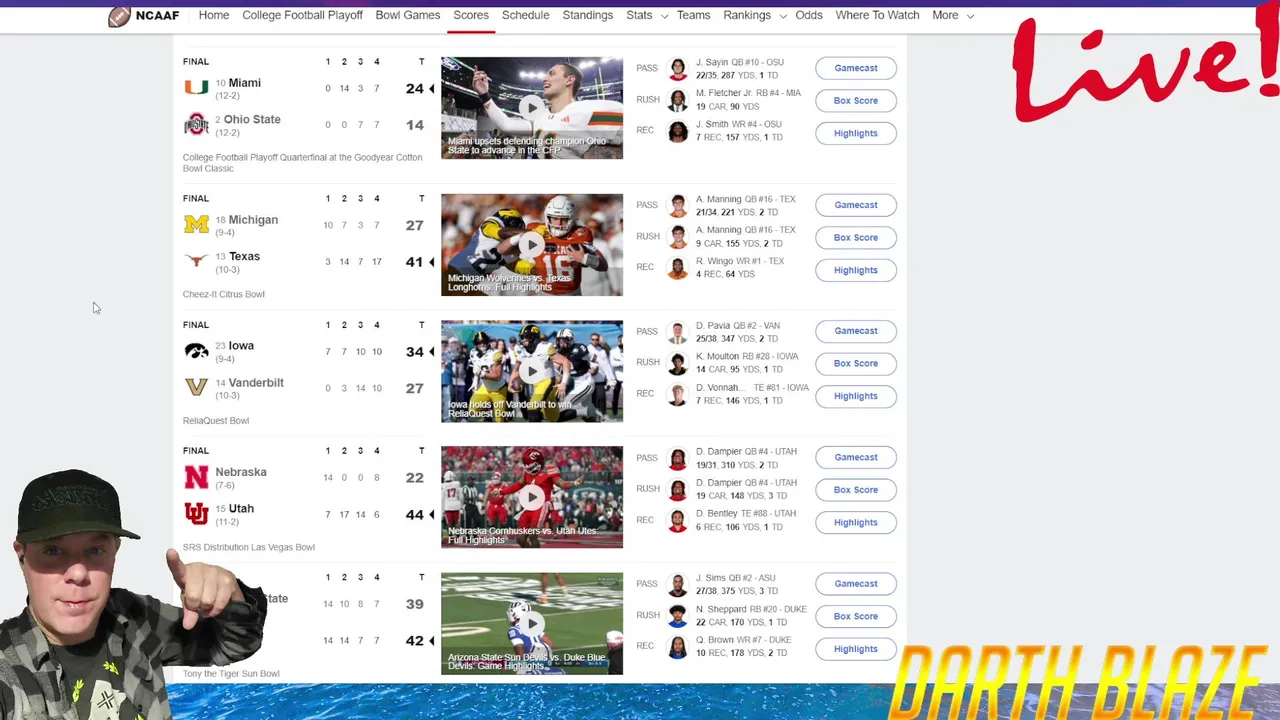Click J. Smith player headshot

[x=678, y=131]
